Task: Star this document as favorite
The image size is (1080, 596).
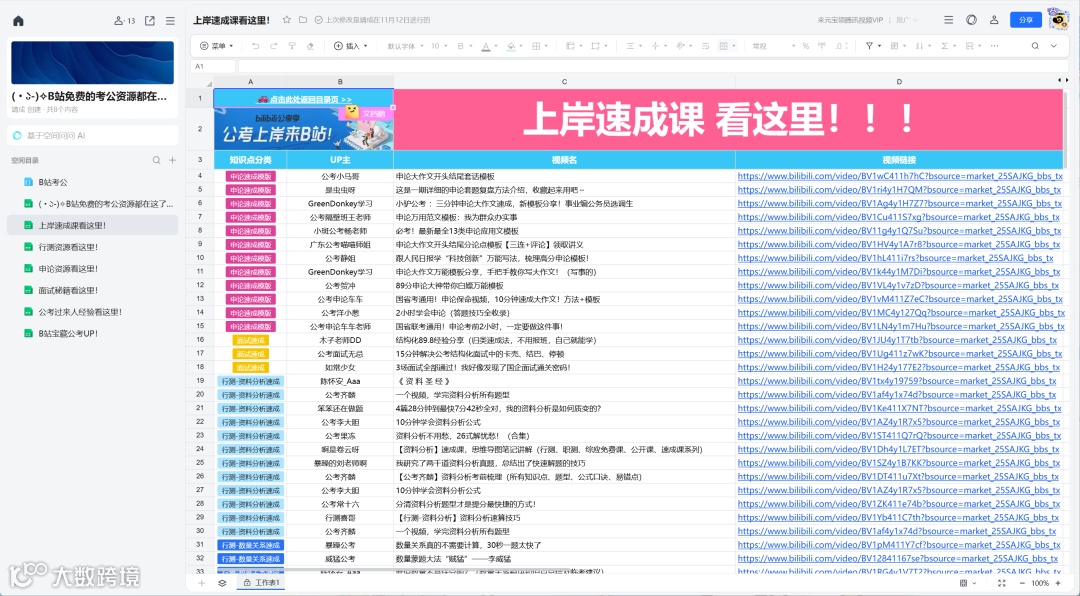Action: [x=287, y=20]
